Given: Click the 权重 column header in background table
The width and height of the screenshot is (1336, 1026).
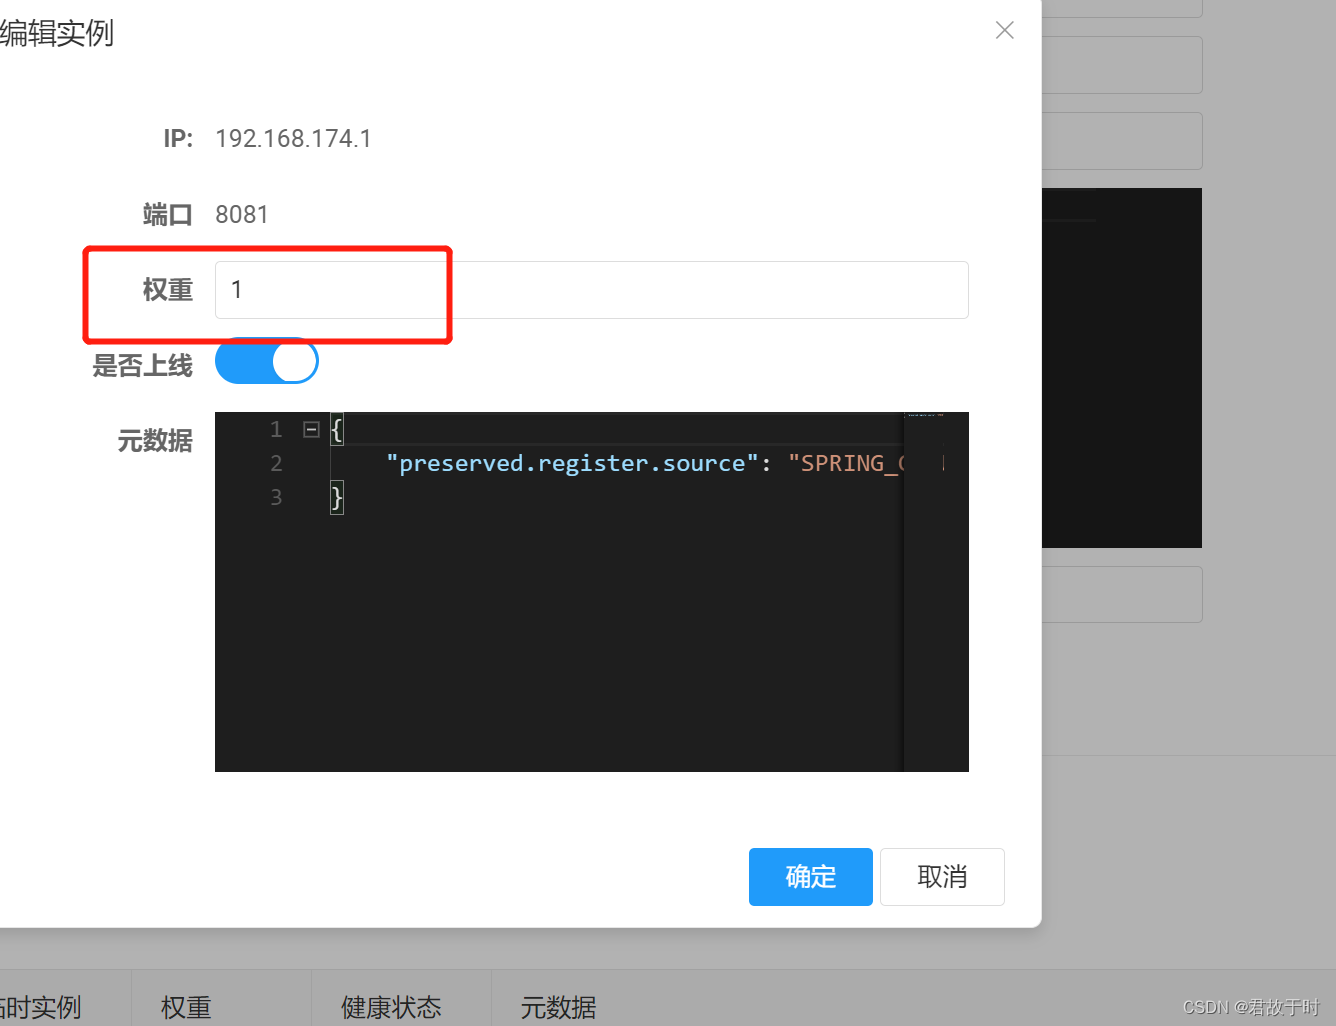Looking at the screenshot, I should 186,1007.
